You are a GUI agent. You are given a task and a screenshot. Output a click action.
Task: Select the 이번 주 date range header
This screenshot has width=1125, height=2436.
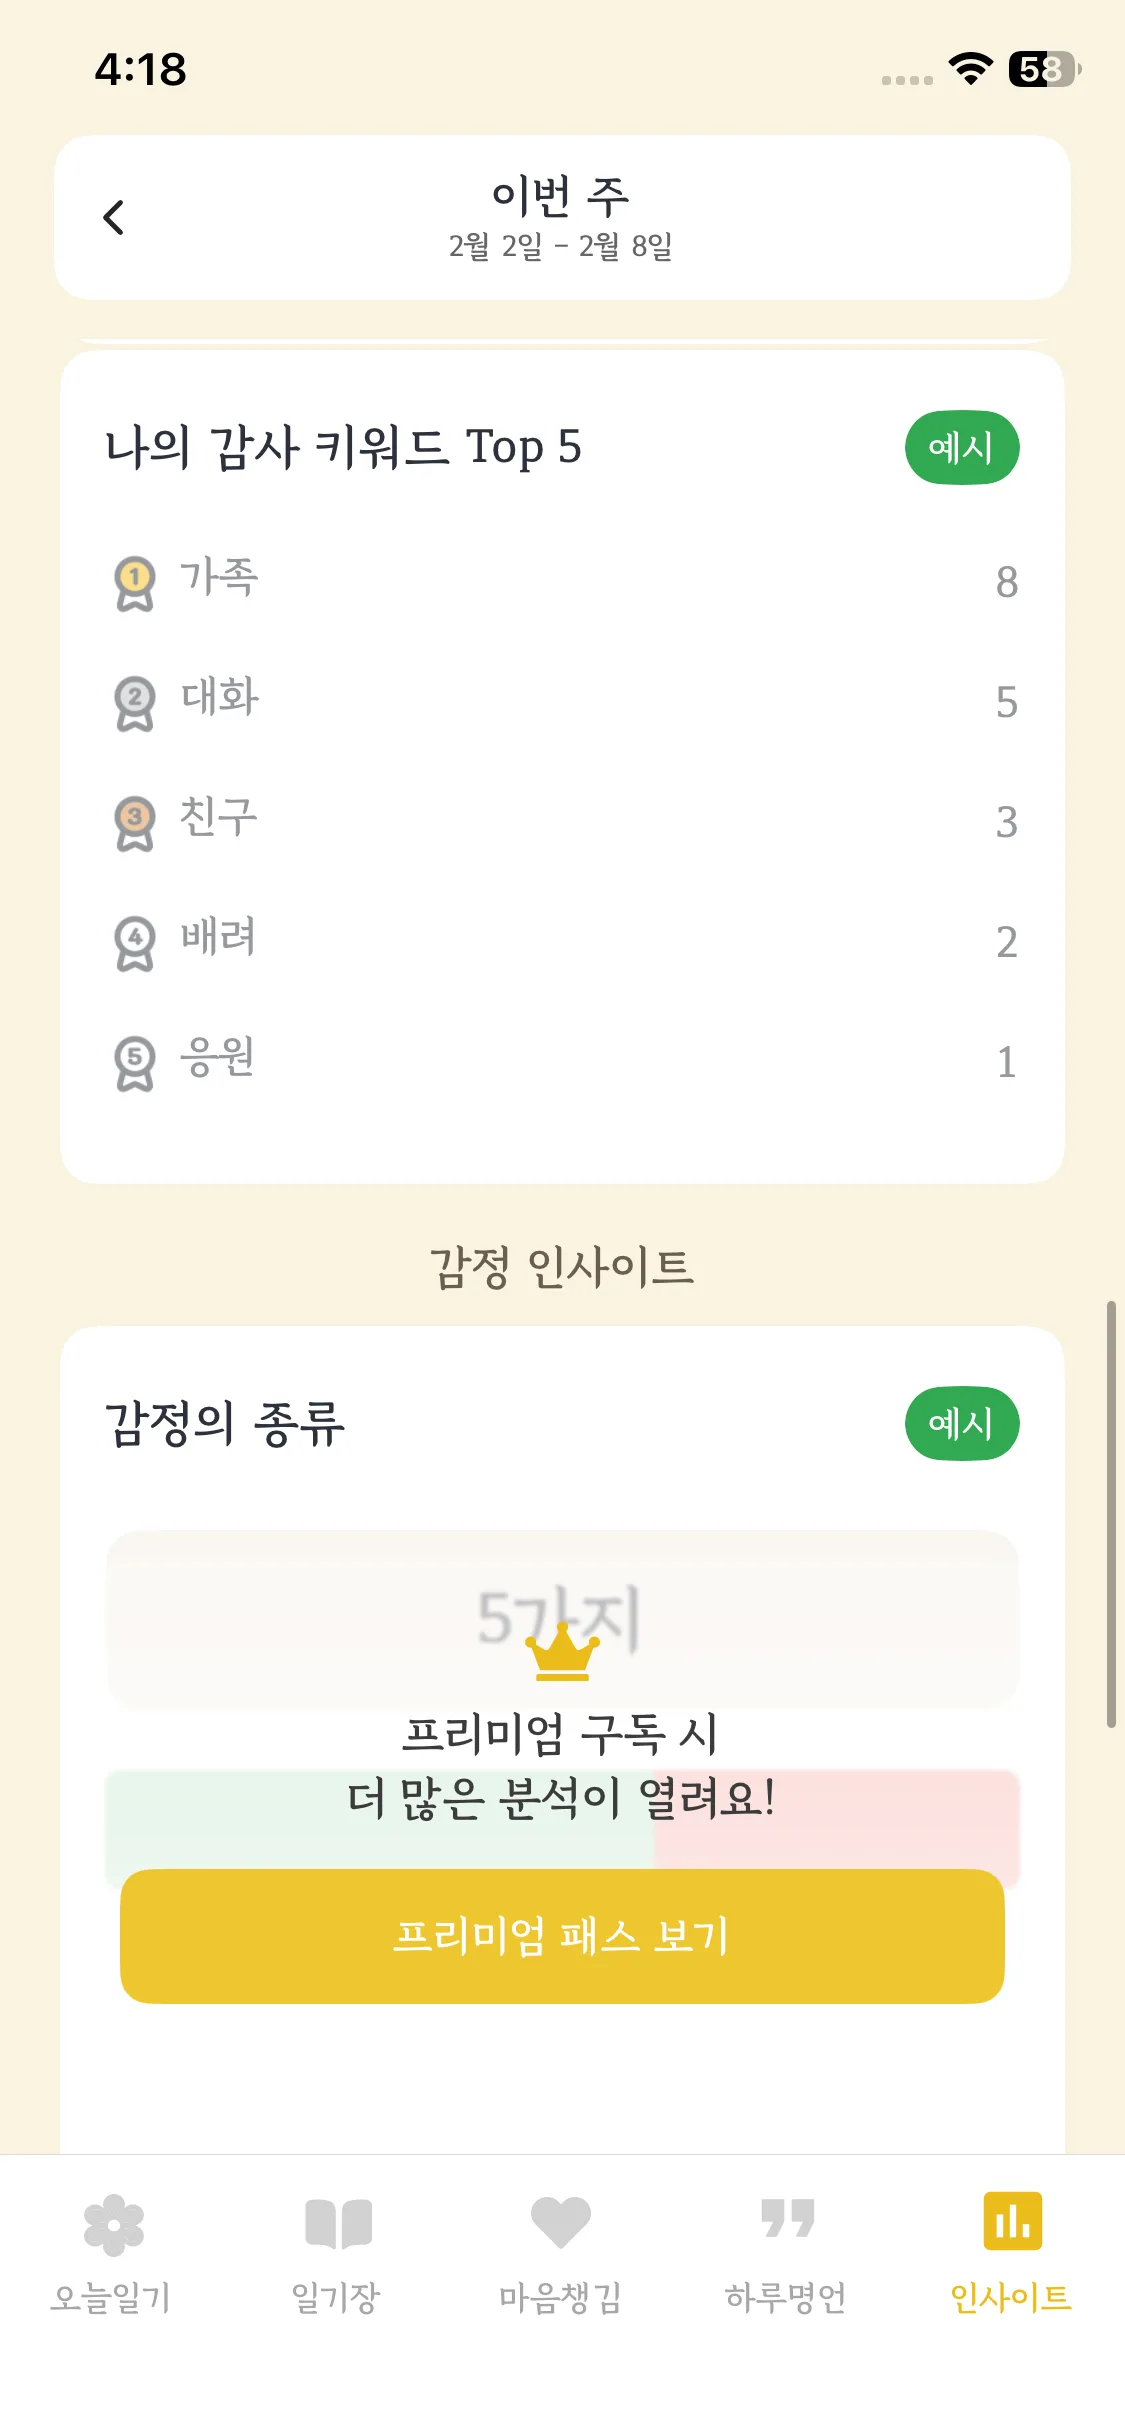click(561, 218)
